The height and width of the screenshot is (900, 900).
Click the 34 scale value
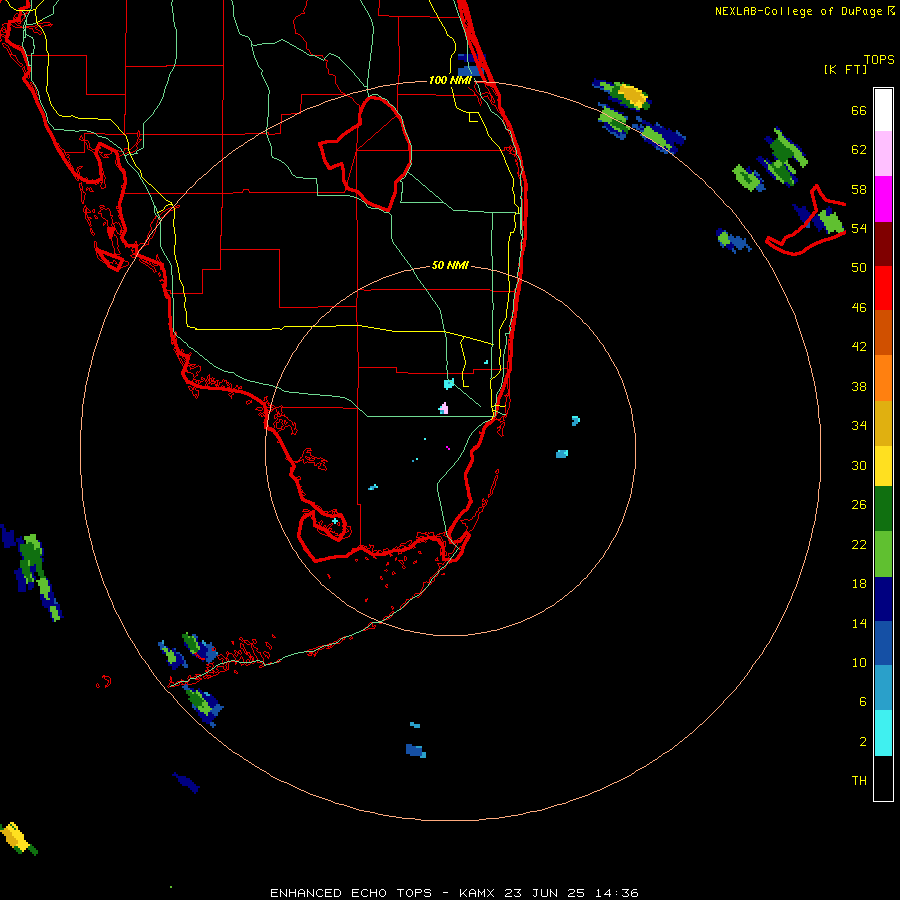[x=859, y=426]
